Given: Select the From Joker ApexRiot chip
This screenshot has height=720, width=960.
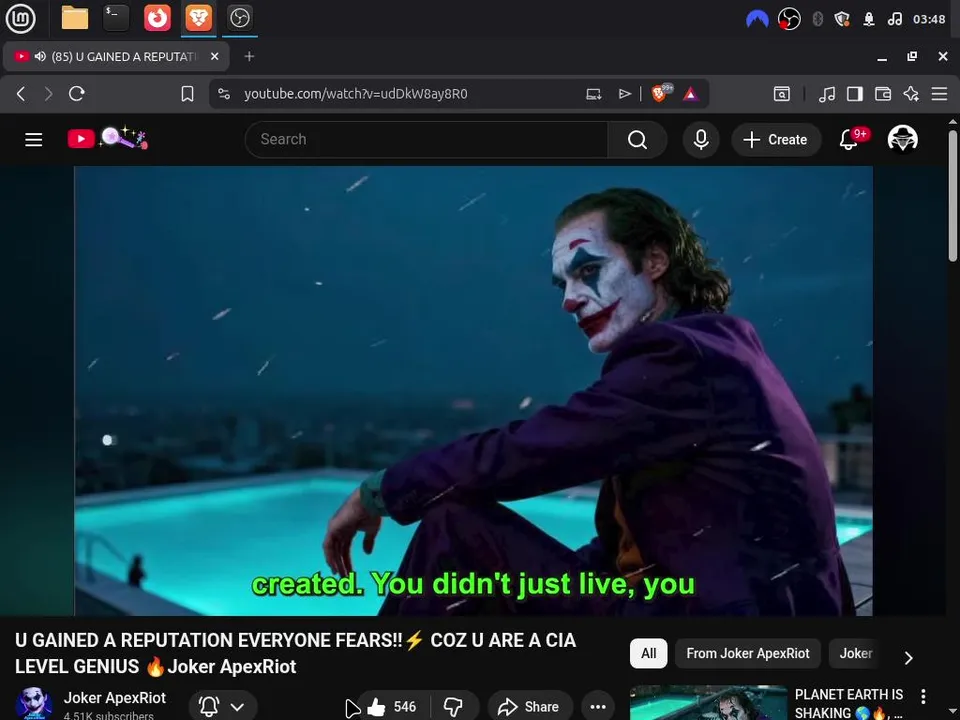Looking at the screenshot, I should click(x=748, y=653).
